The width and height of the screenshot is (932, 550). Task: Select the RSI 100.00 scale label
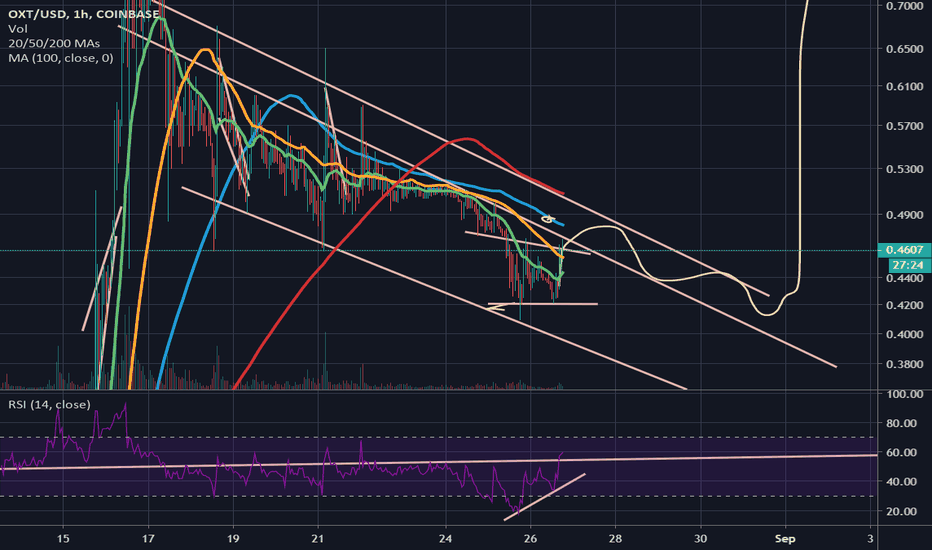[x=905, y=394]
